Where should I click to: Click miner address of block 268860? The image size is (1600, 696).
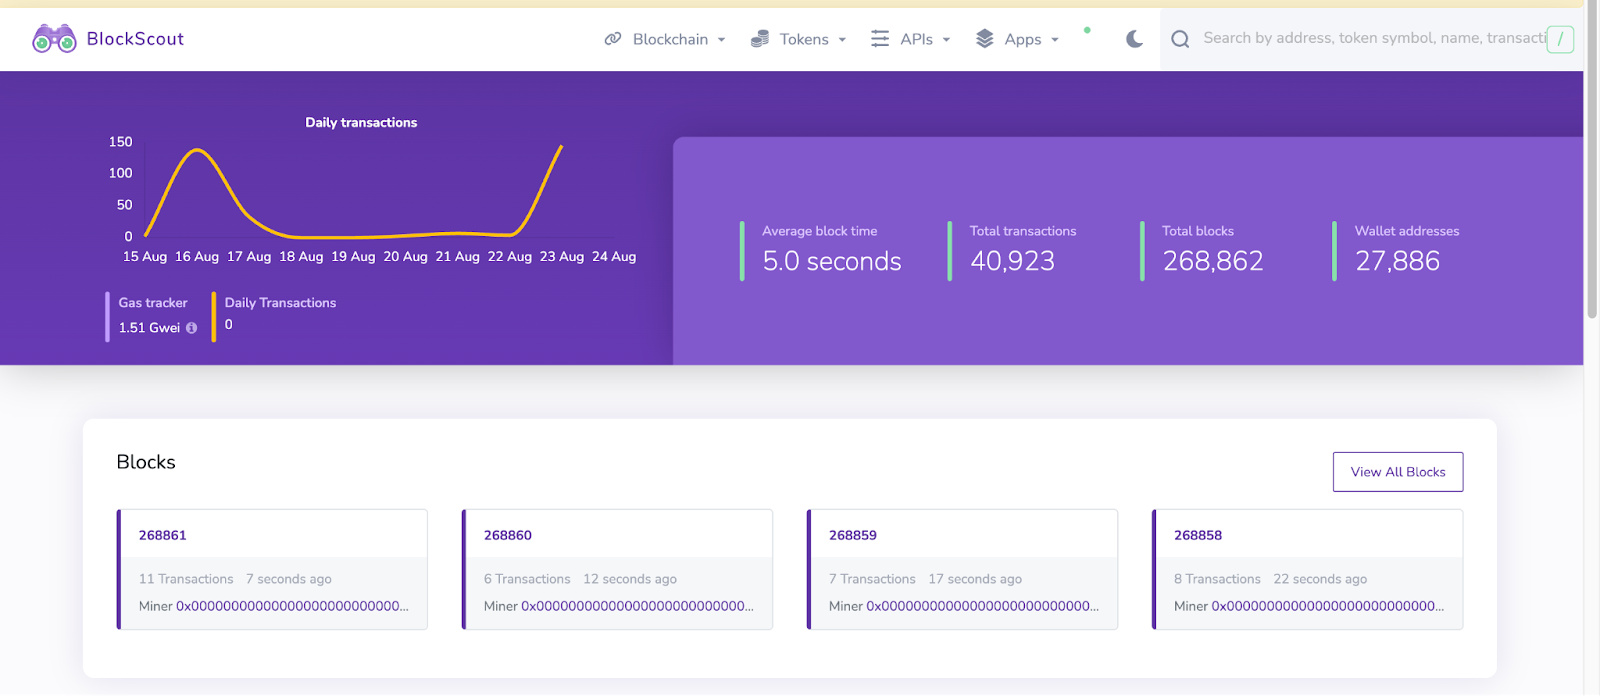(x=637, y=606)
